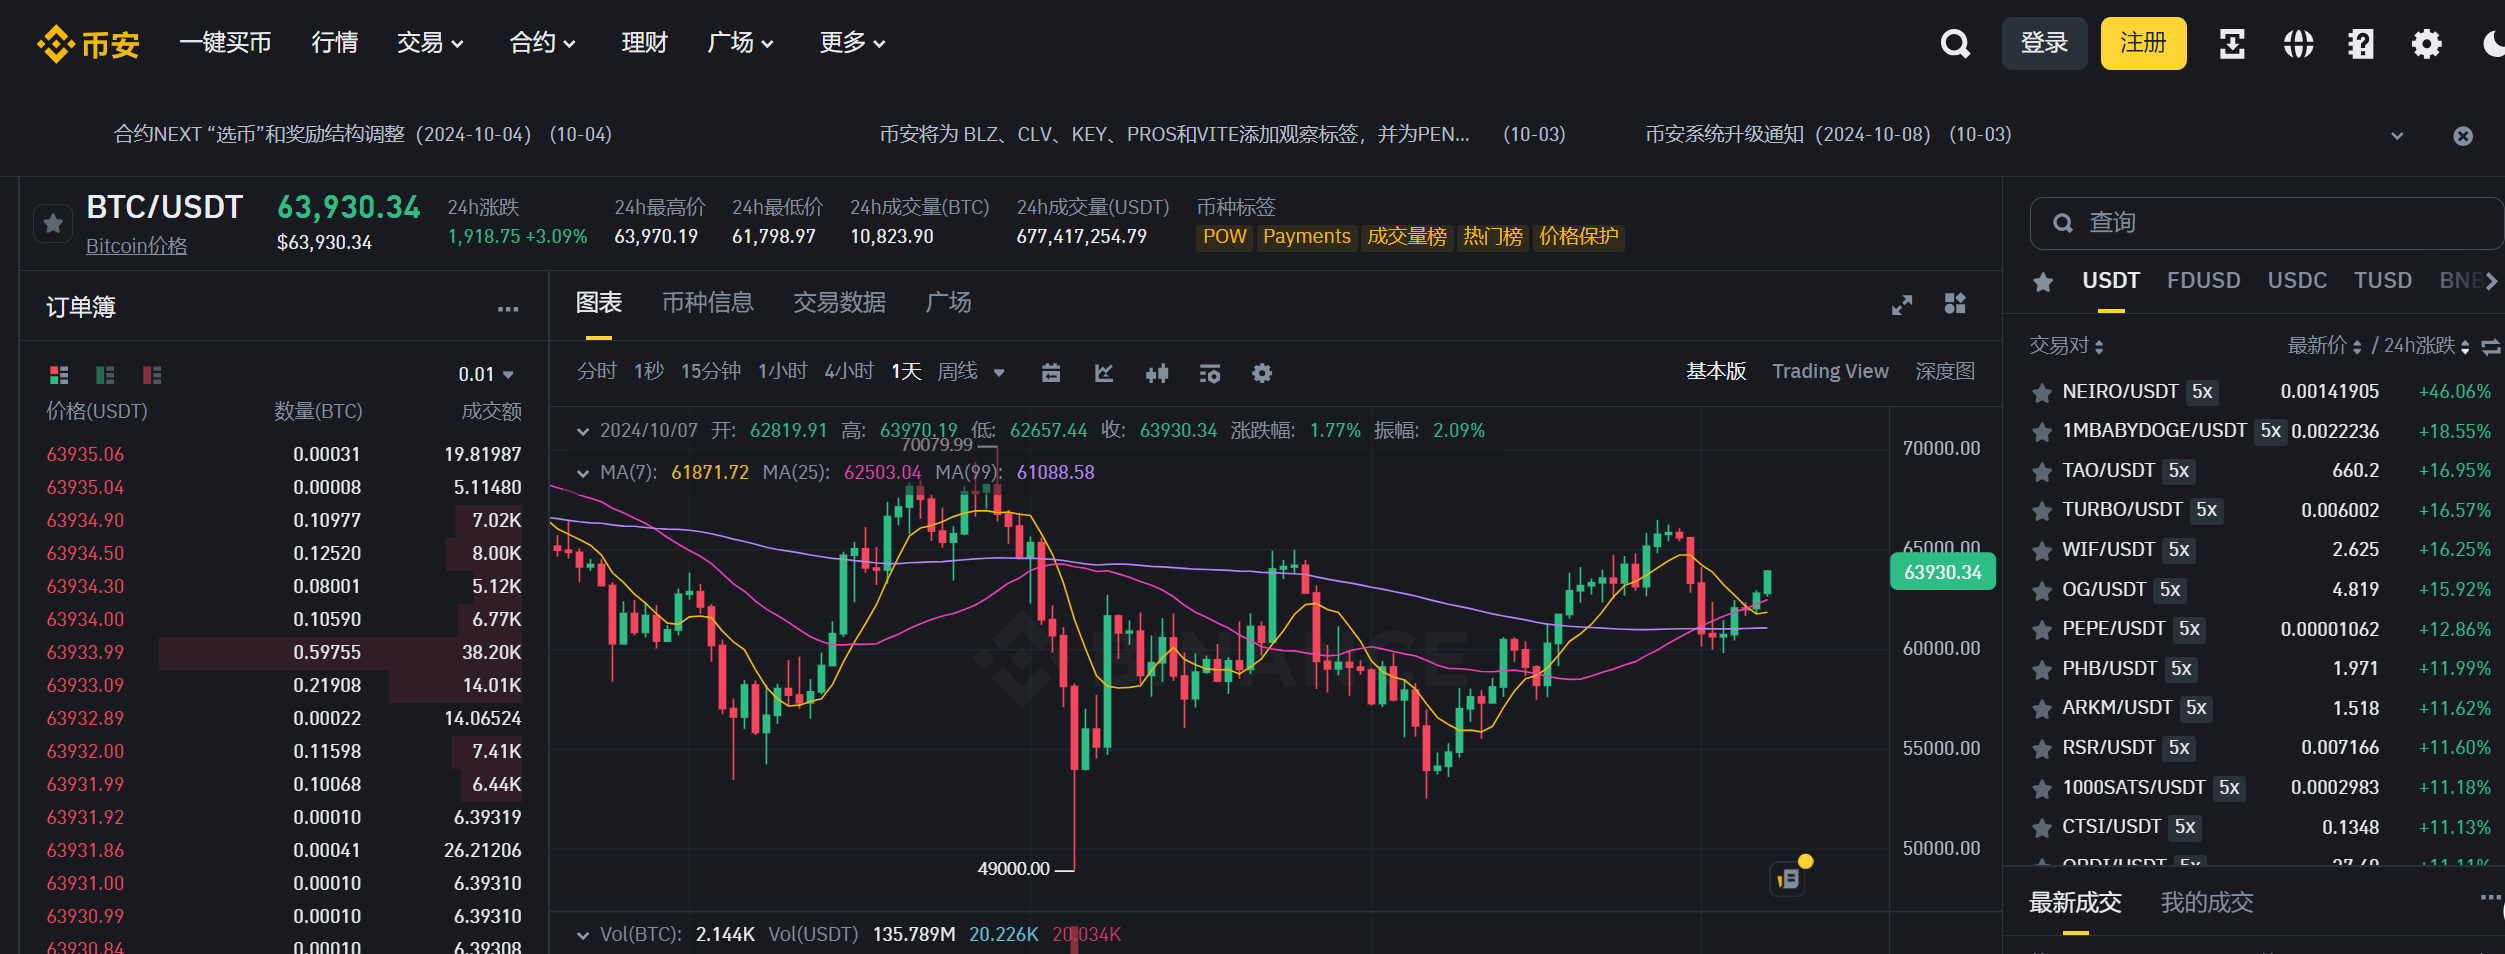Screen dimensions: 2505x954
Task: Sort market list by 交易对
Action: (2066, 346)
